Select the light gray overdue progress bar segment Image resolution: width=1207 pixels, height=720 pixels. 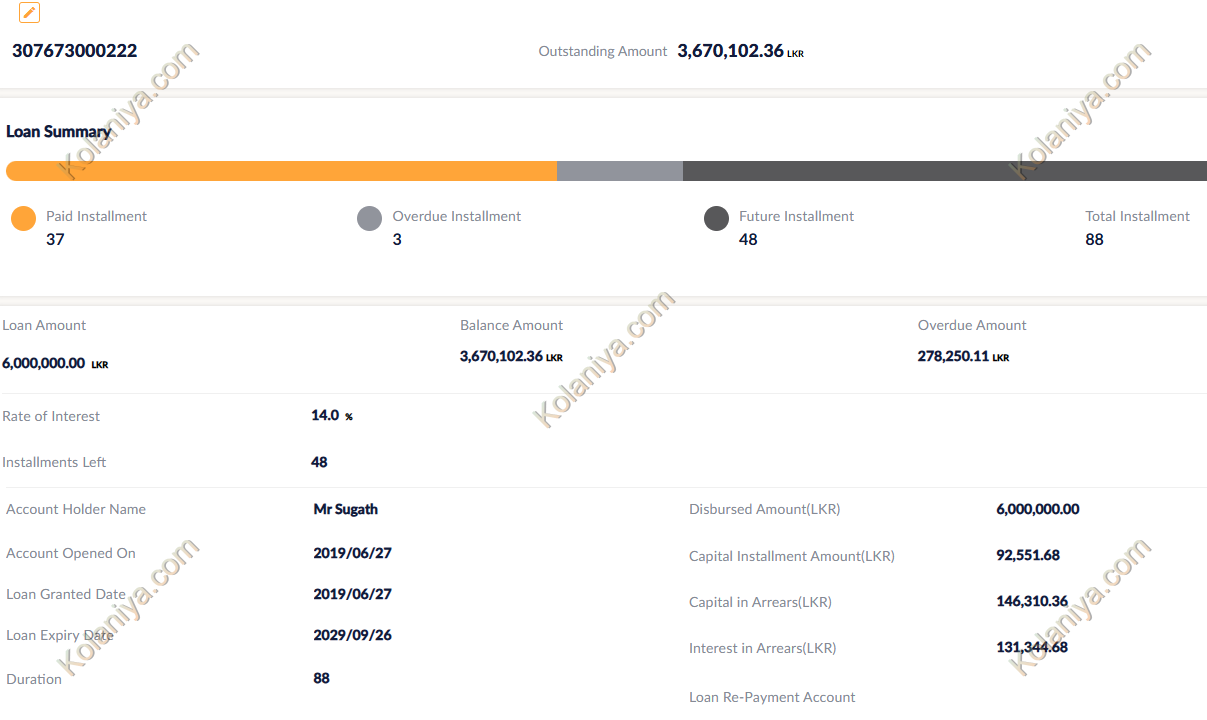(x=619, y=171)
